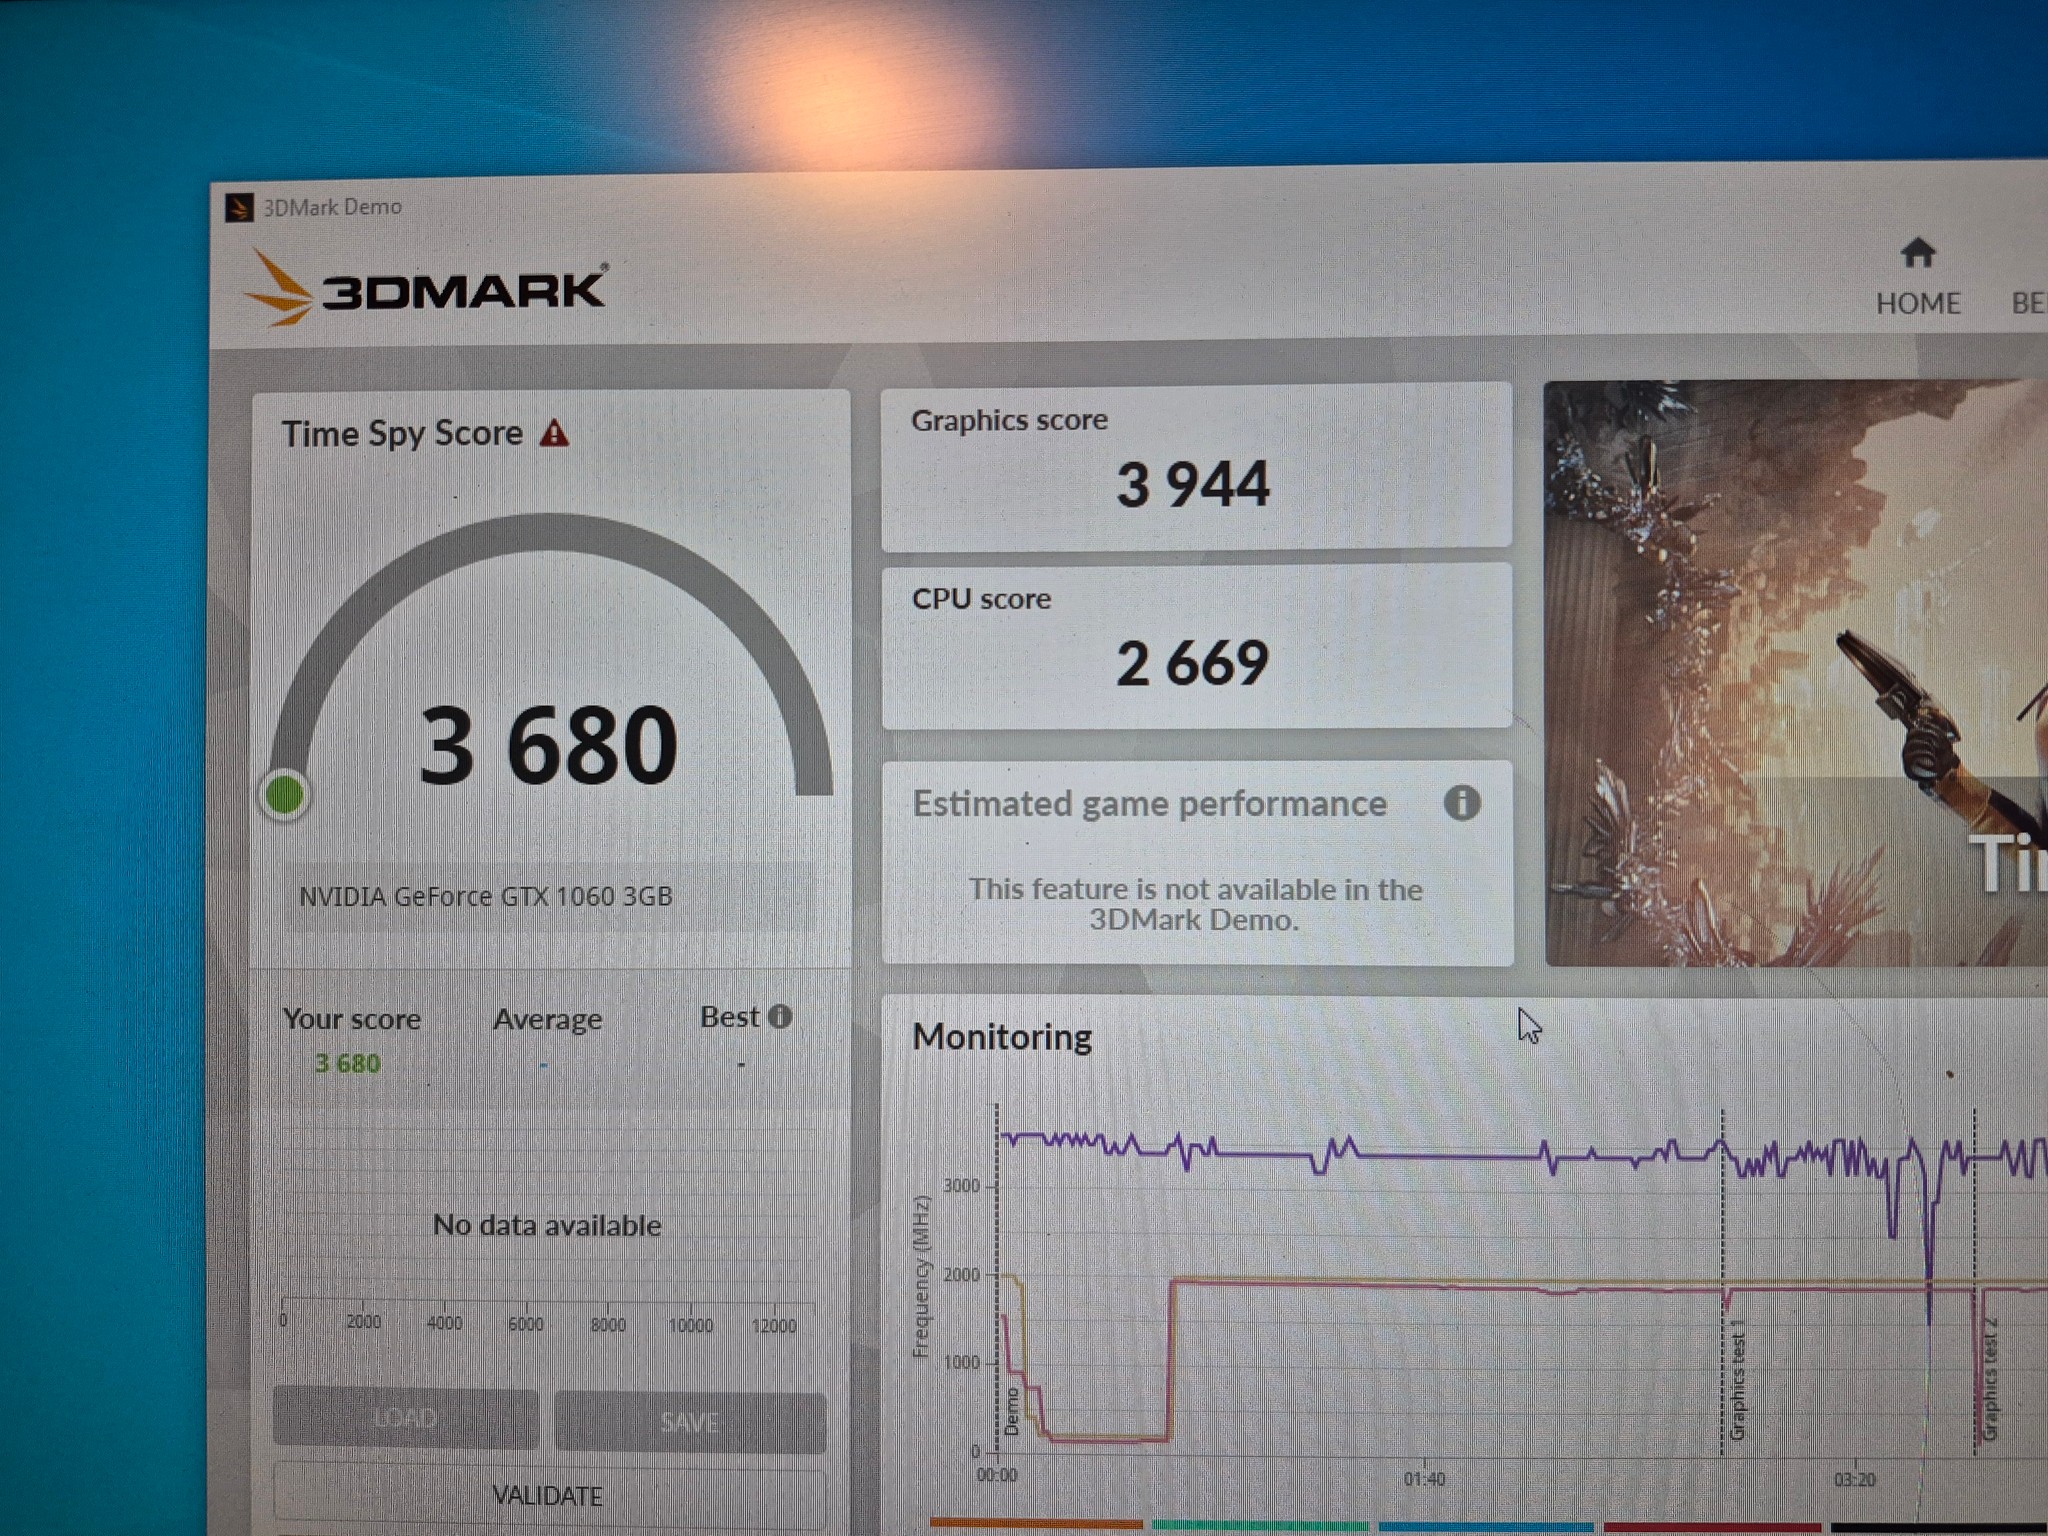Viewport: 2048px width, 1536px height.
Task: Click the green 3 680 under Your score
Action: (x=347, y=1063)
